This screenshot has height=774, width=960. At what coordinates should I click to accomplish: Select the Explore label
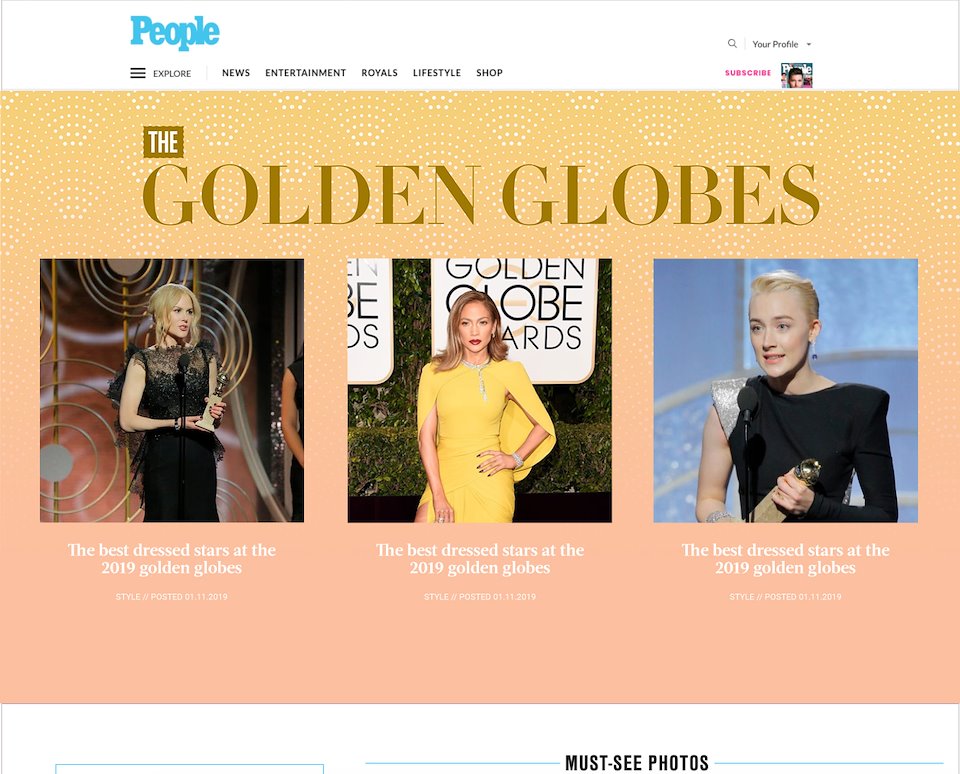[x=172, y=73]
